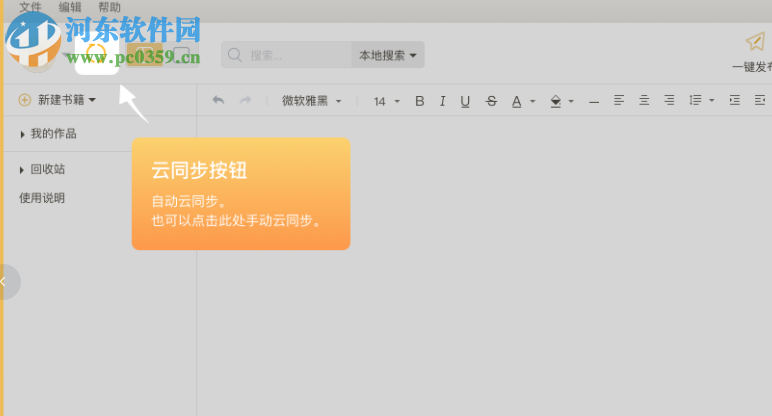This screenshot has height=416, width=772.
Task: Align text to the left
Action: [619, 100]
